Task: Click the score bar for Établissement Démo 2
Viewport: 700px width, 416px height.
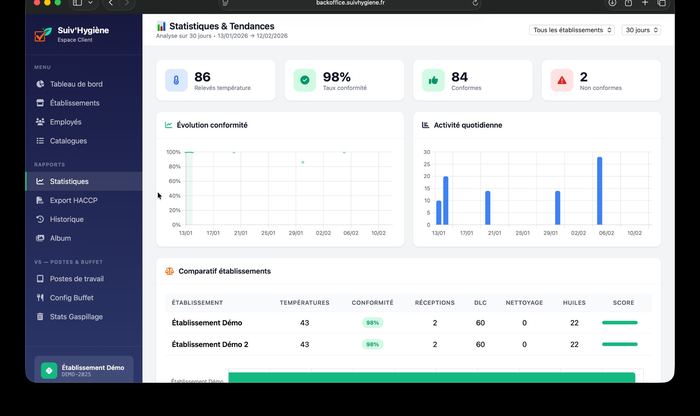Action: coord(620,344)
